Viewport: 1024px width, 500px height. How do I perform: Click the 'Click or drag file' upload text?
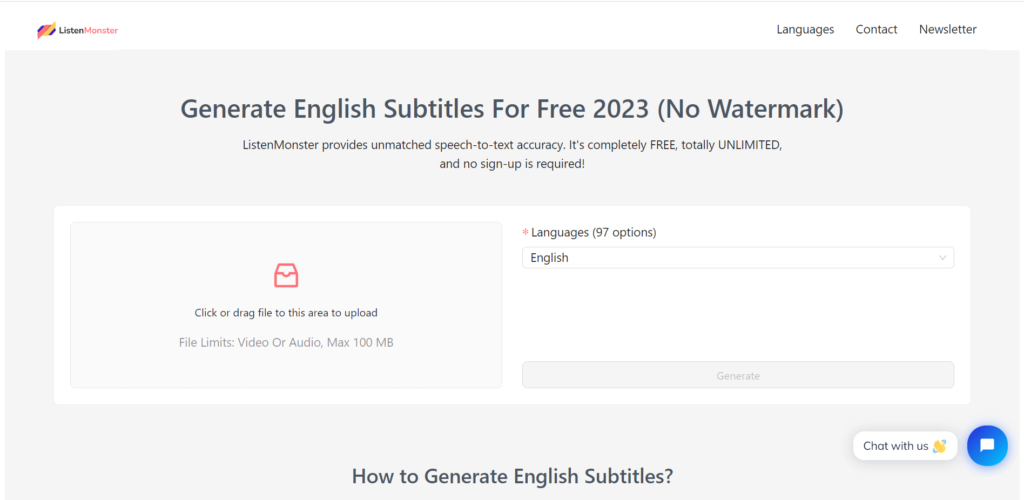(x=286, y=313)
